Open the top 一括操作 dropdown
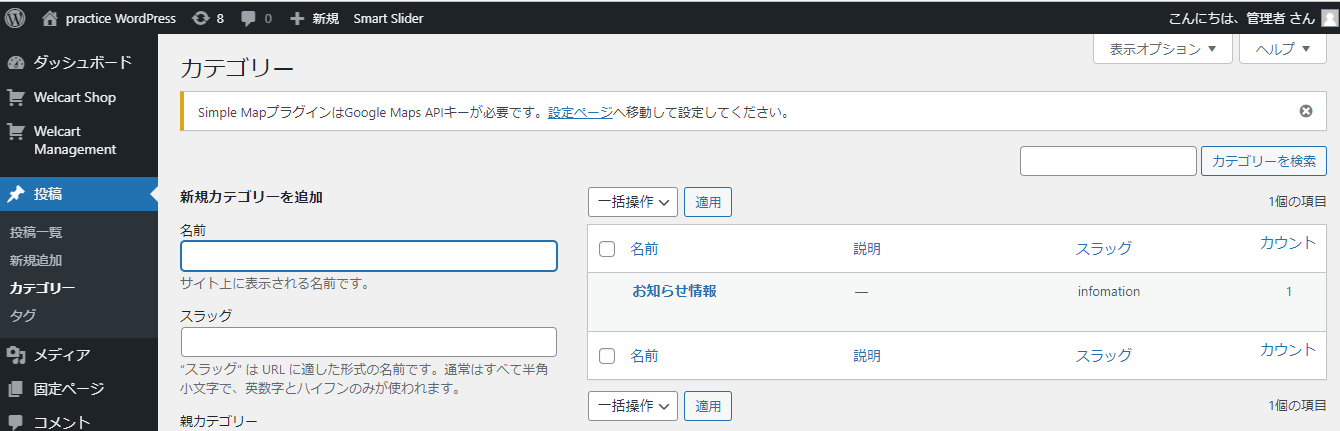Viewport: 1340px width, 431px height. (633, 202)
